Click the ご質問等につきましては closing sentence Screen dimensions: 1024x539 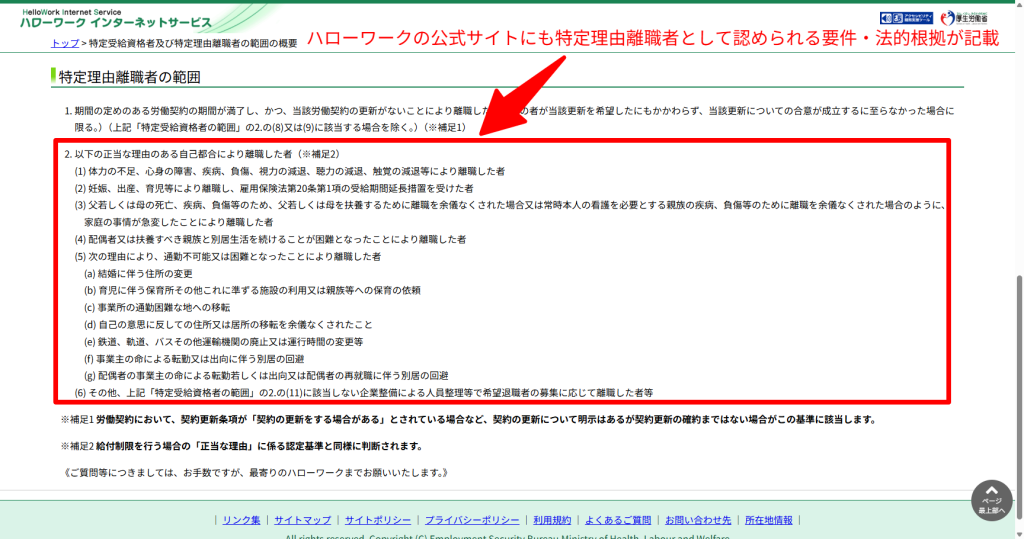[x=255, y=472]
